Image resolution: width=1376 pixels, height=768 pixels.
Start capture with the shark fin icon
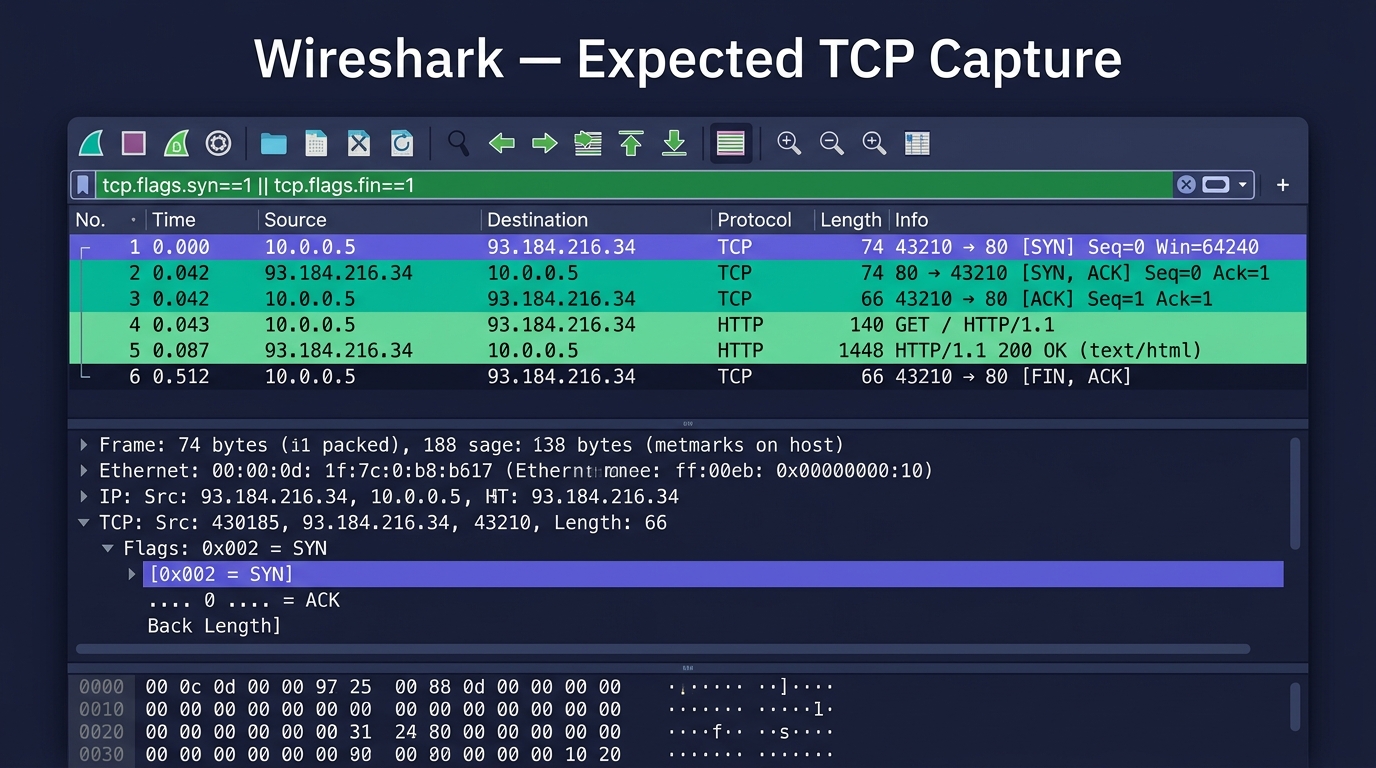(x=91, y=144)
